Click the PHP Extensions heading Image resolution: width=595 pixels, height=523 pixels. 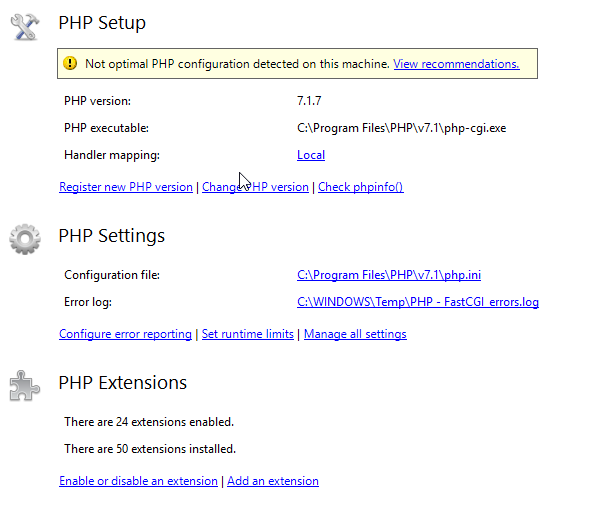[x=123, y=383]
